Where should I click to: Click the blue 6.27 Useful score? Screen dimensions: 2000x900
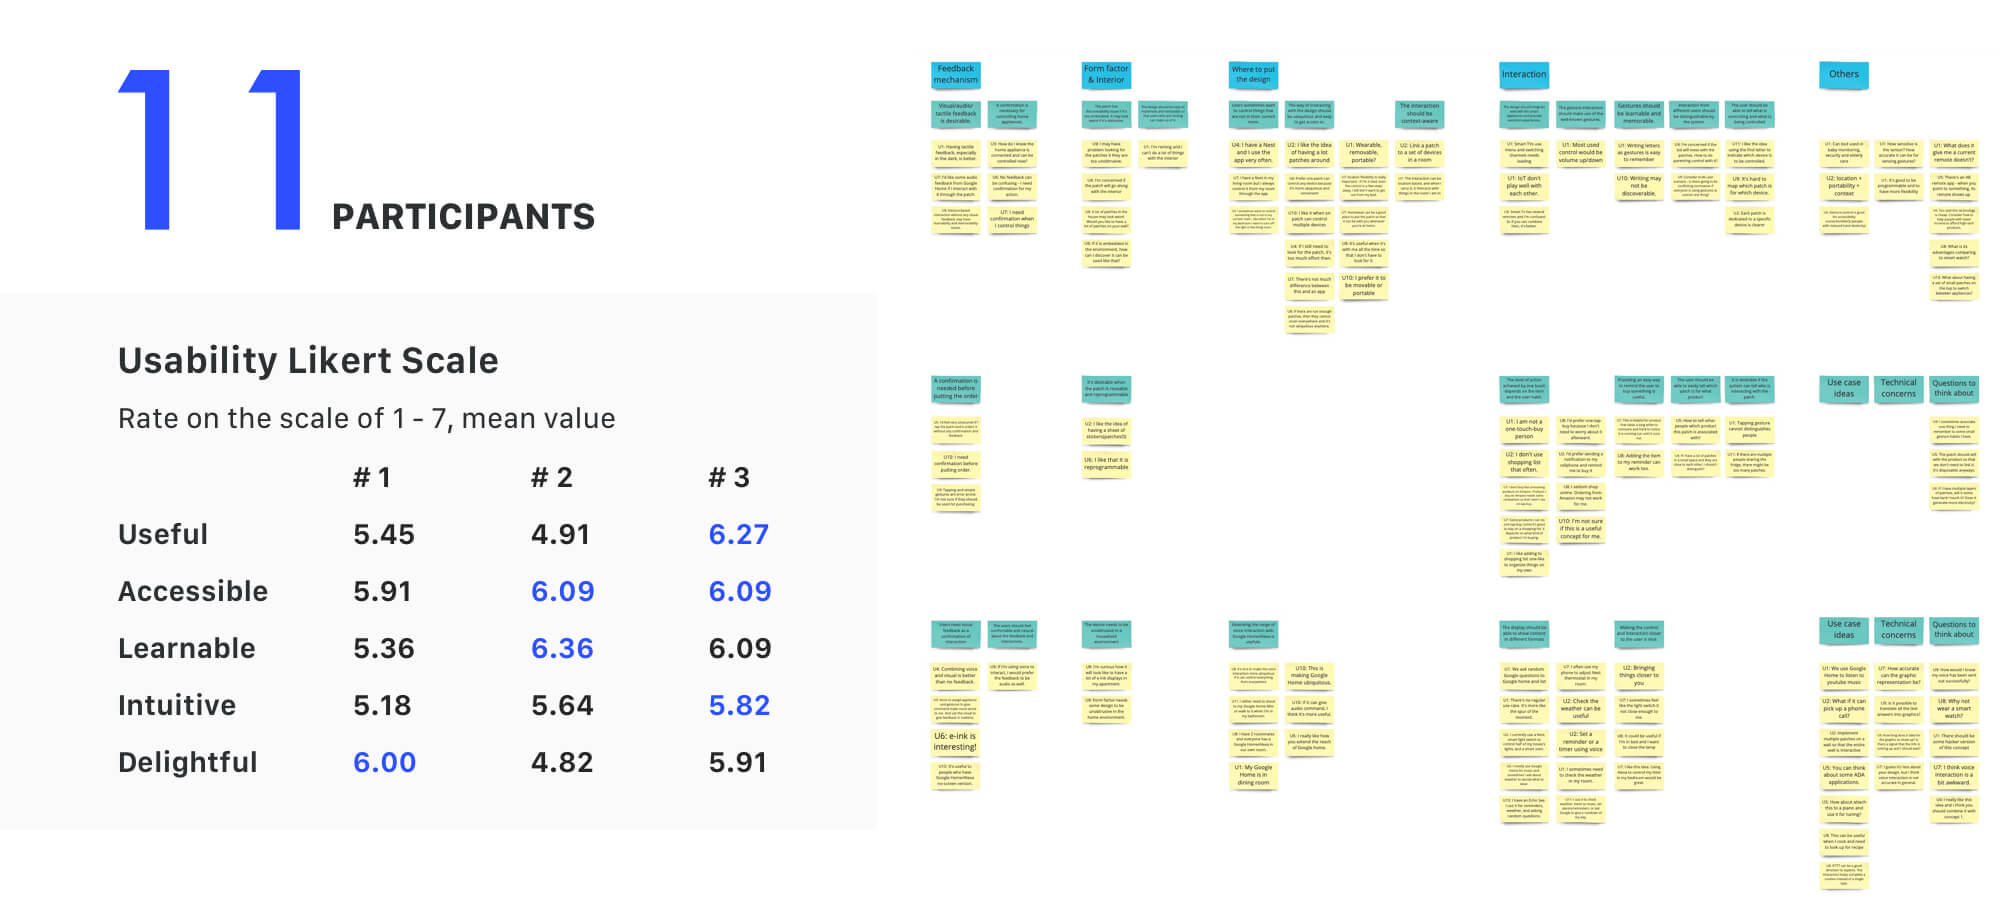tap(738, 535)
